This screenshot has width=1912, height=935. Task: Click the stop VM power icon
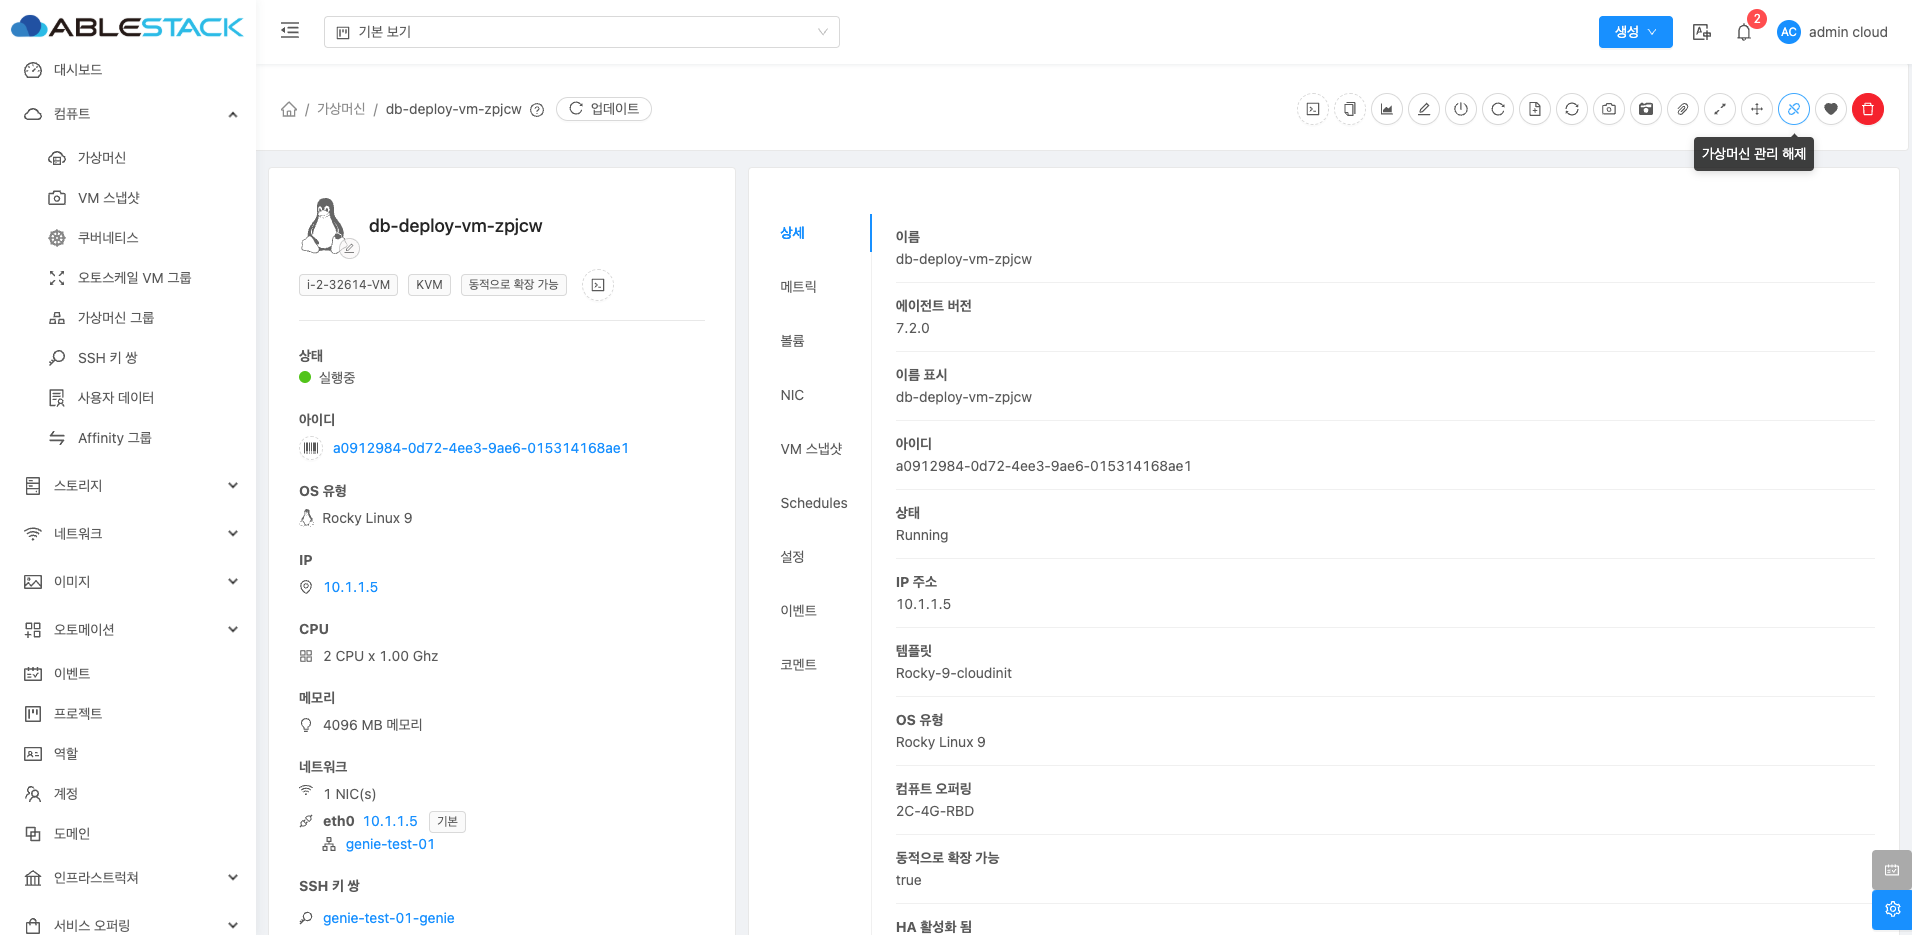point(1461,109)
